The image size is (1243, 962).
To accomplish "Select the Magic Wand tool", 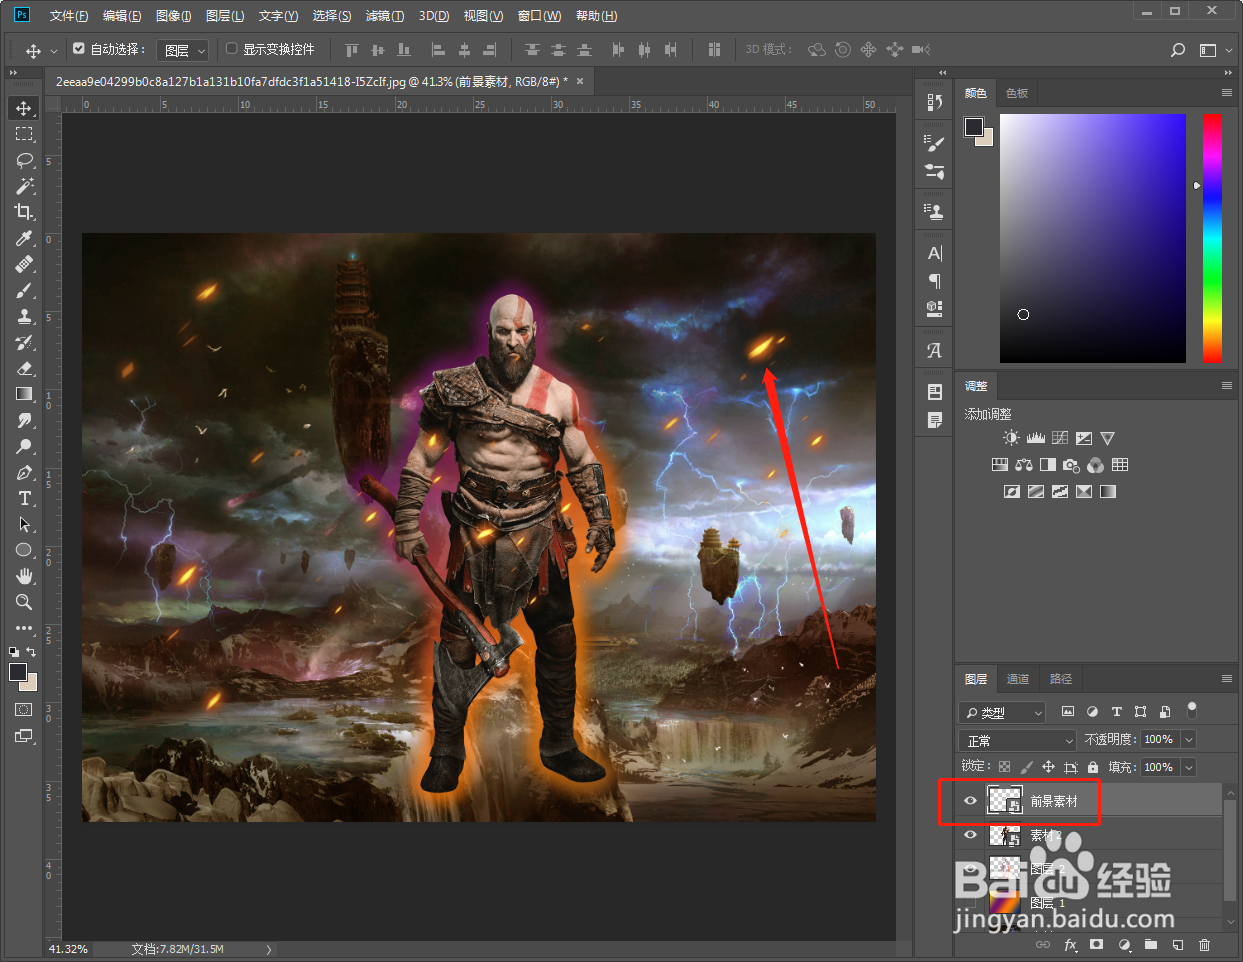I will 24,186.
